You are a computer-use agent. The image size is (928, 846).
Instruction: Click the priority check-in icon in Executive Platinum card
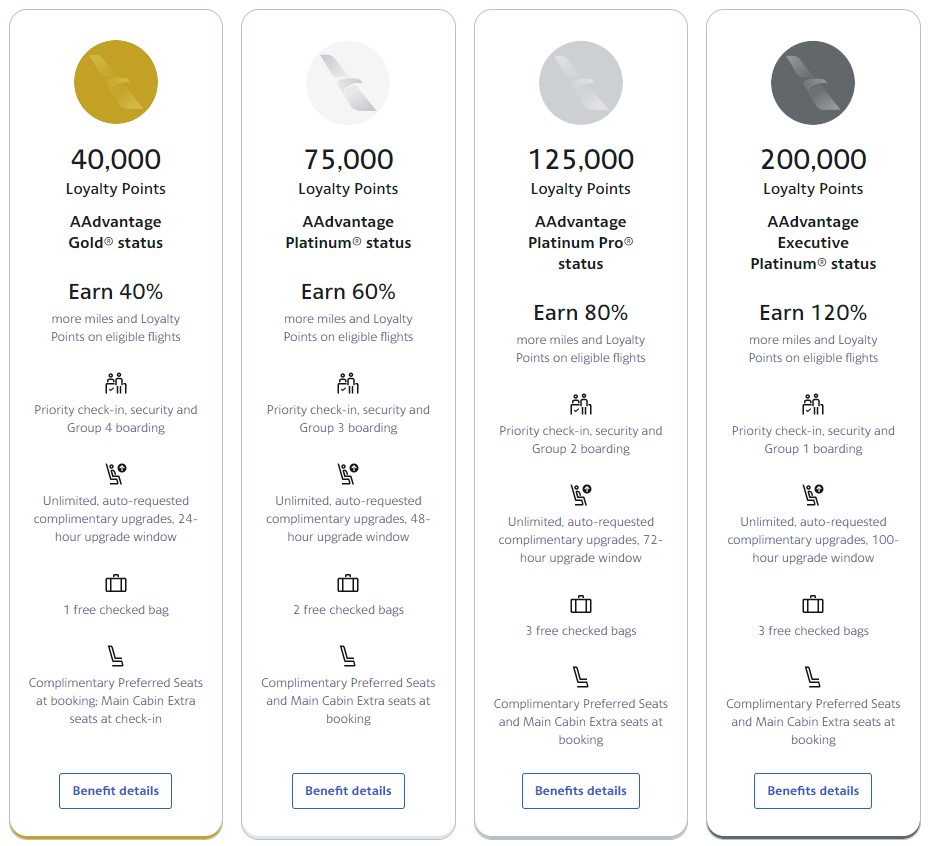(813, 404)
